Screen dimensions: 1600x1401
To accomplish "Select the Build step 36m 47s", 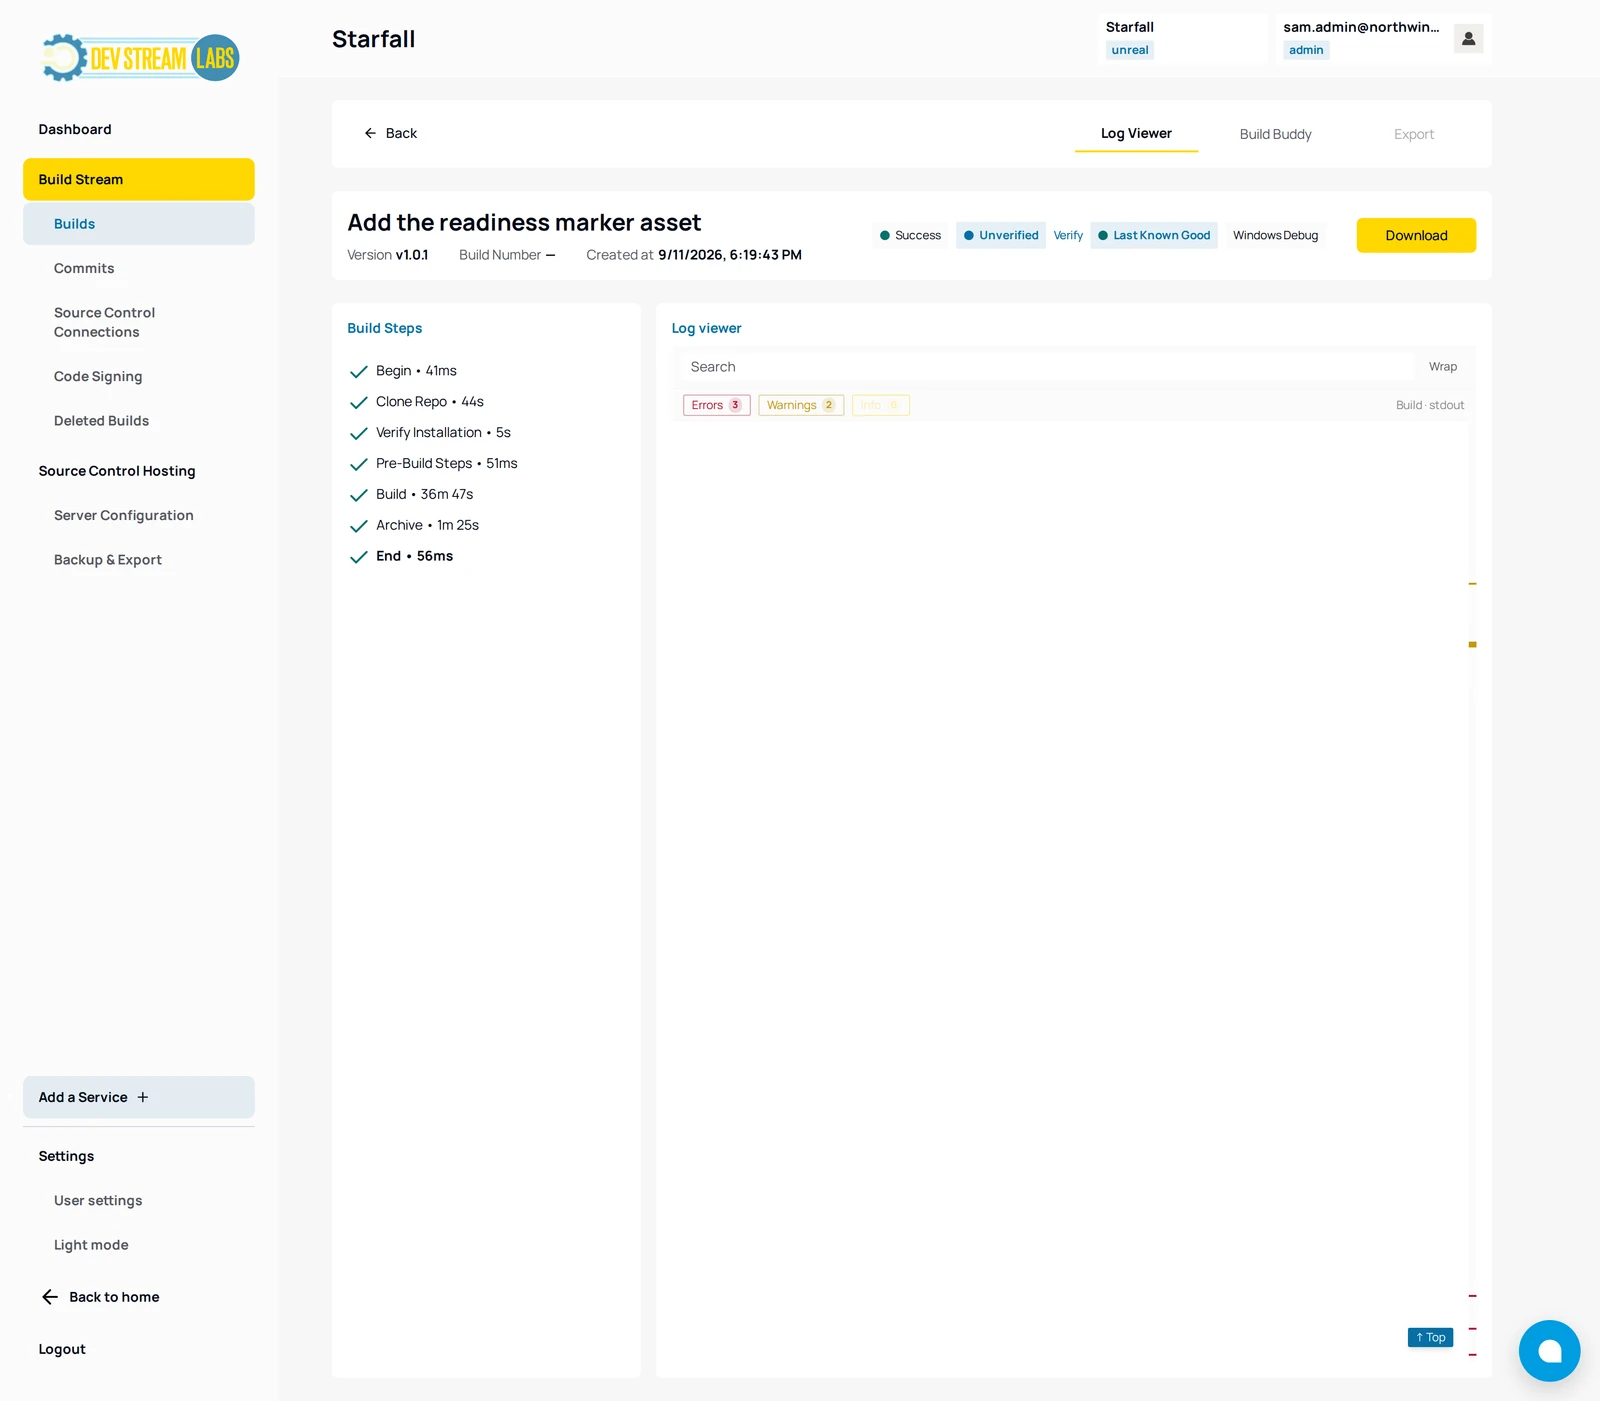I will (x=425, y=495).
